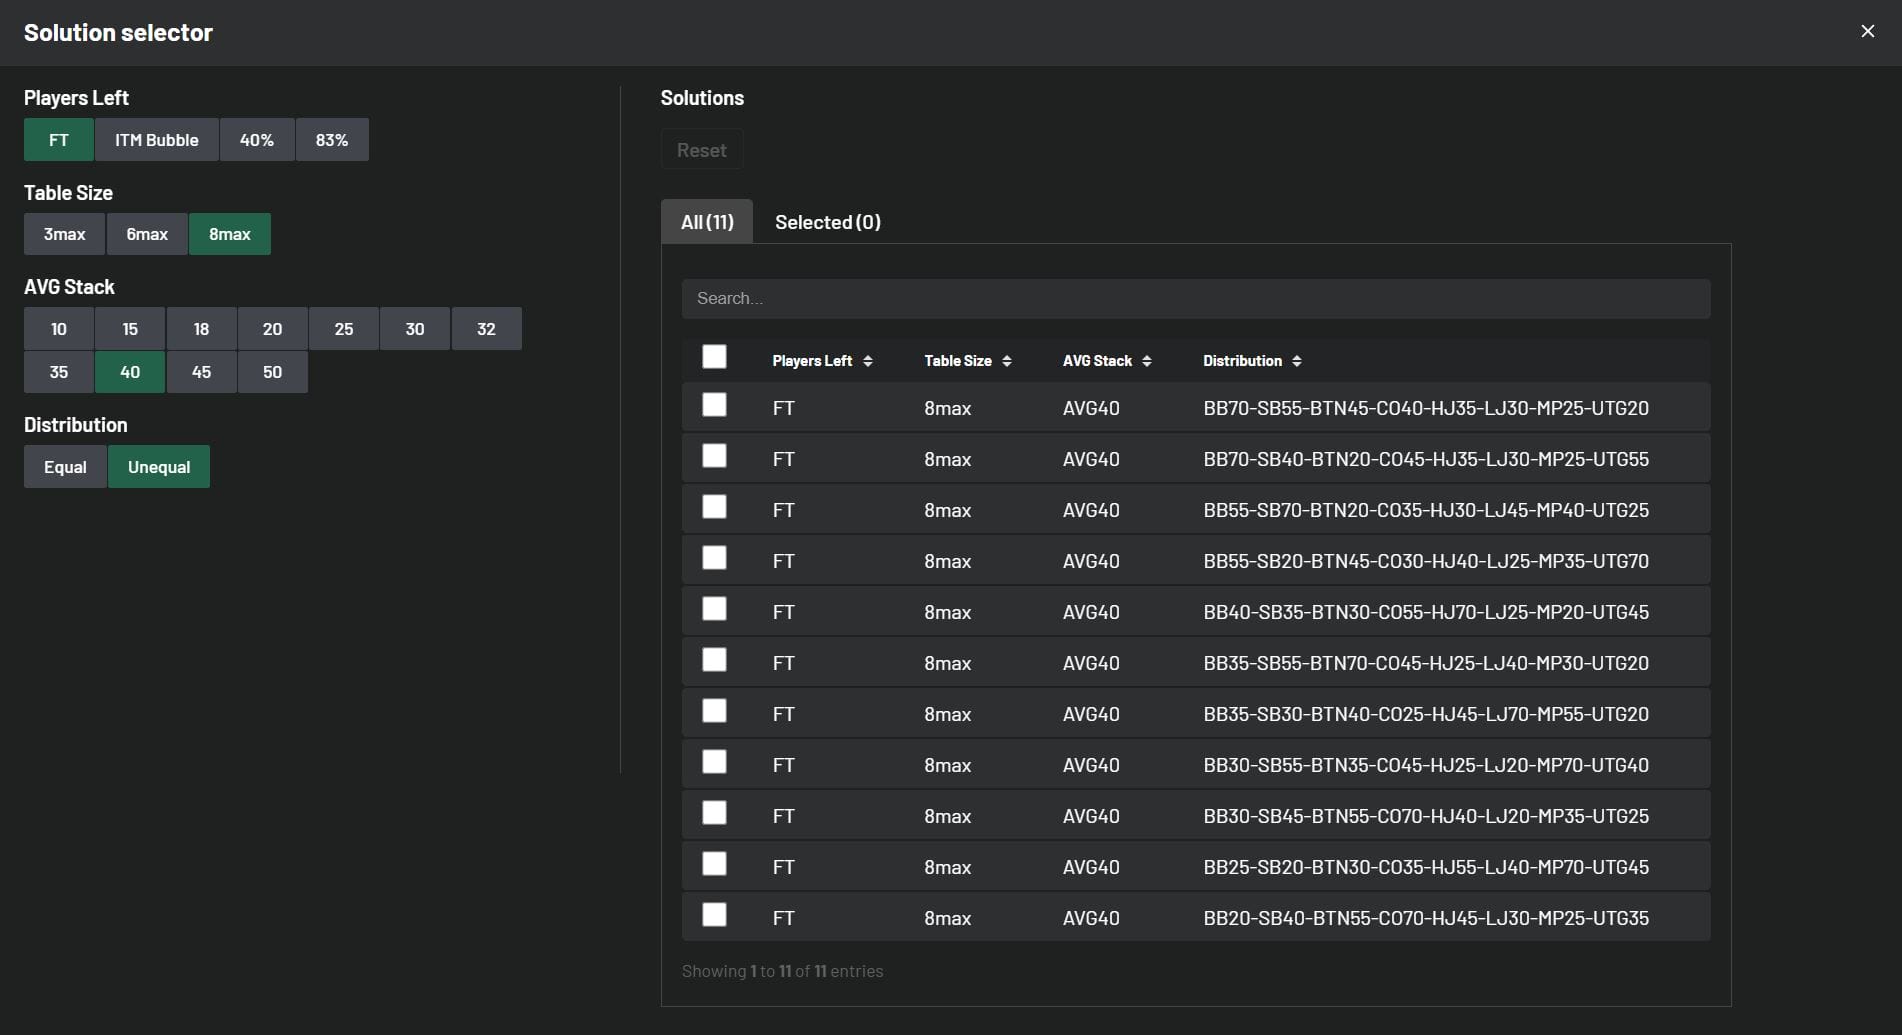The width and height of the screenshot is (1902, 1035).
Task: Pick the 3max table size
Action: point(64,234)
